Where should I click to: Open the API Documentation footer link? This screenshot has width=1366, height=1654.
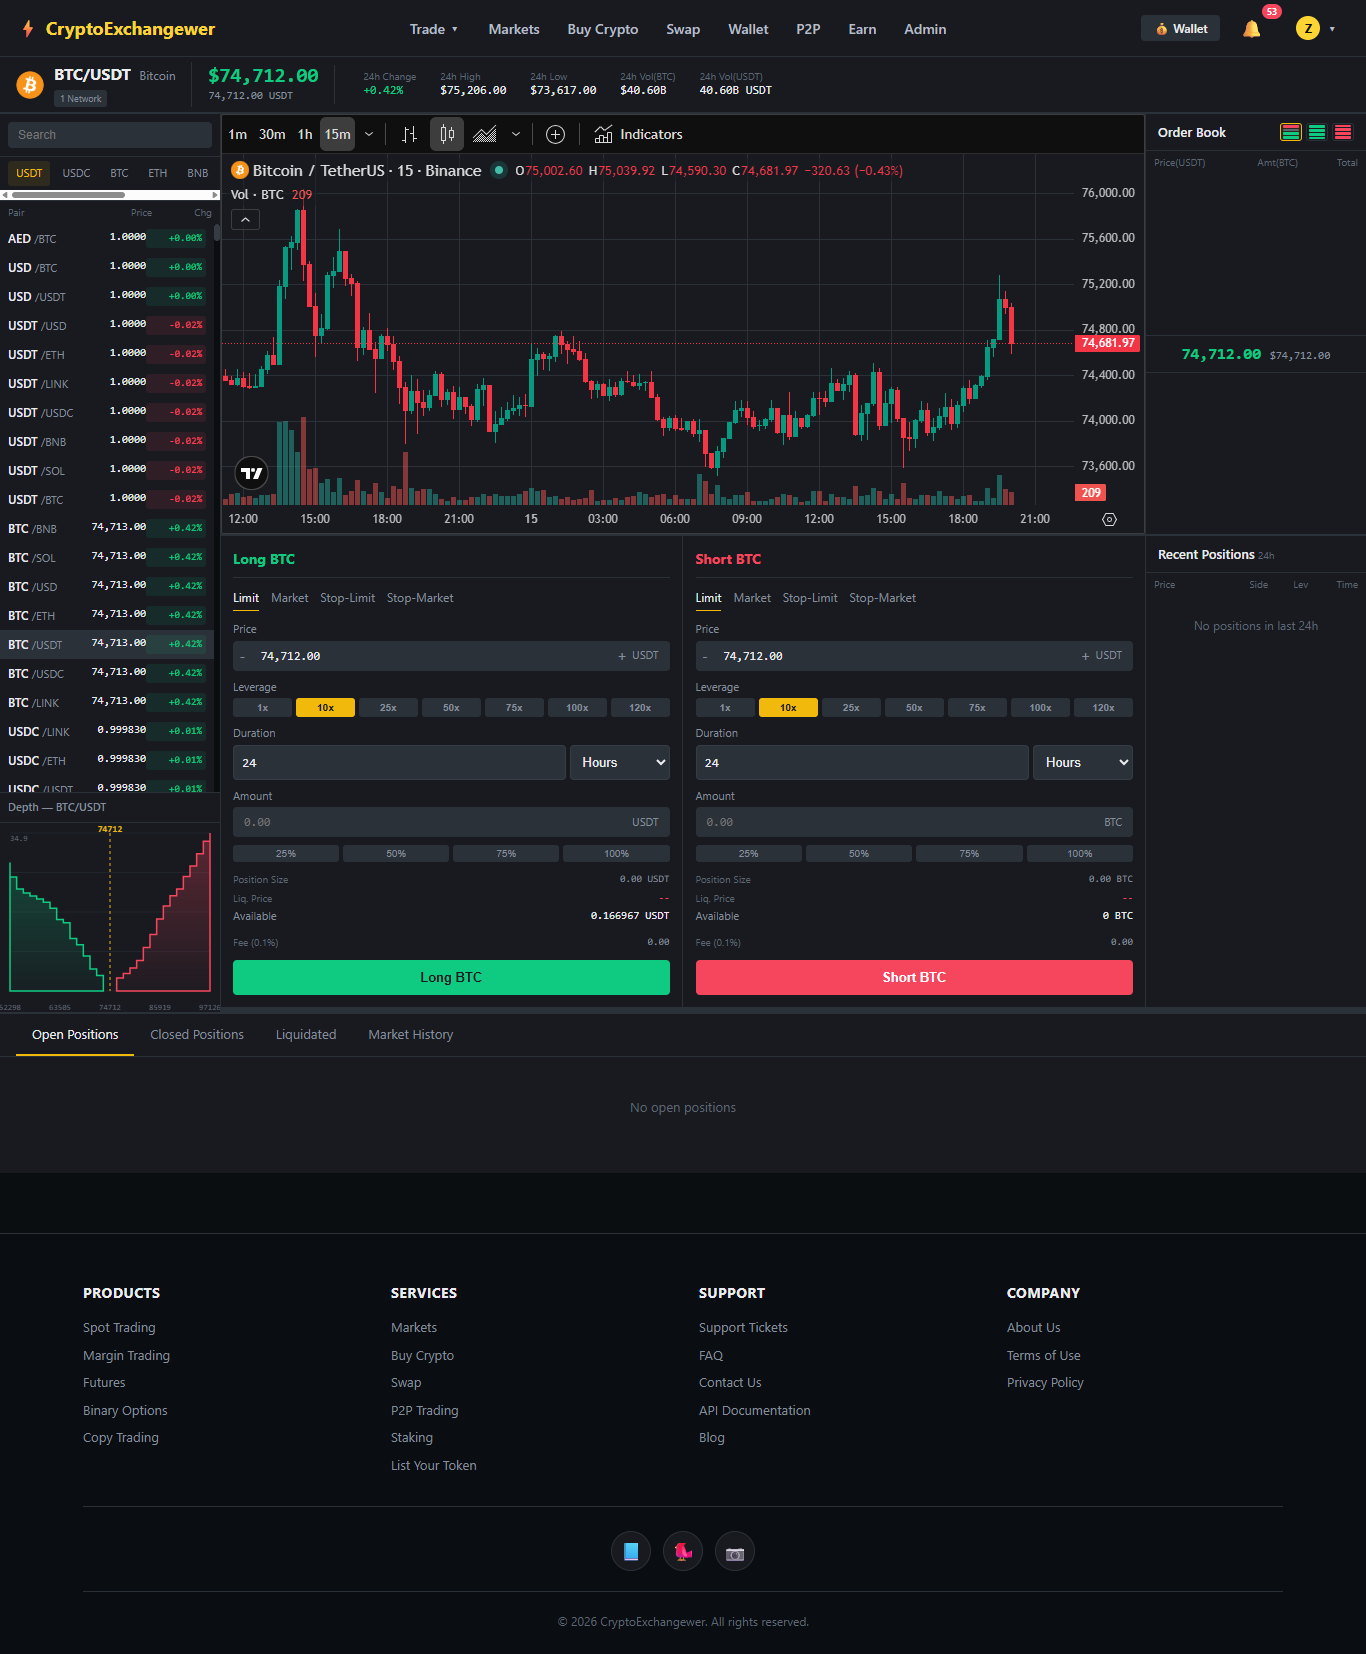pyautogui.click(x=754, y=1411)
